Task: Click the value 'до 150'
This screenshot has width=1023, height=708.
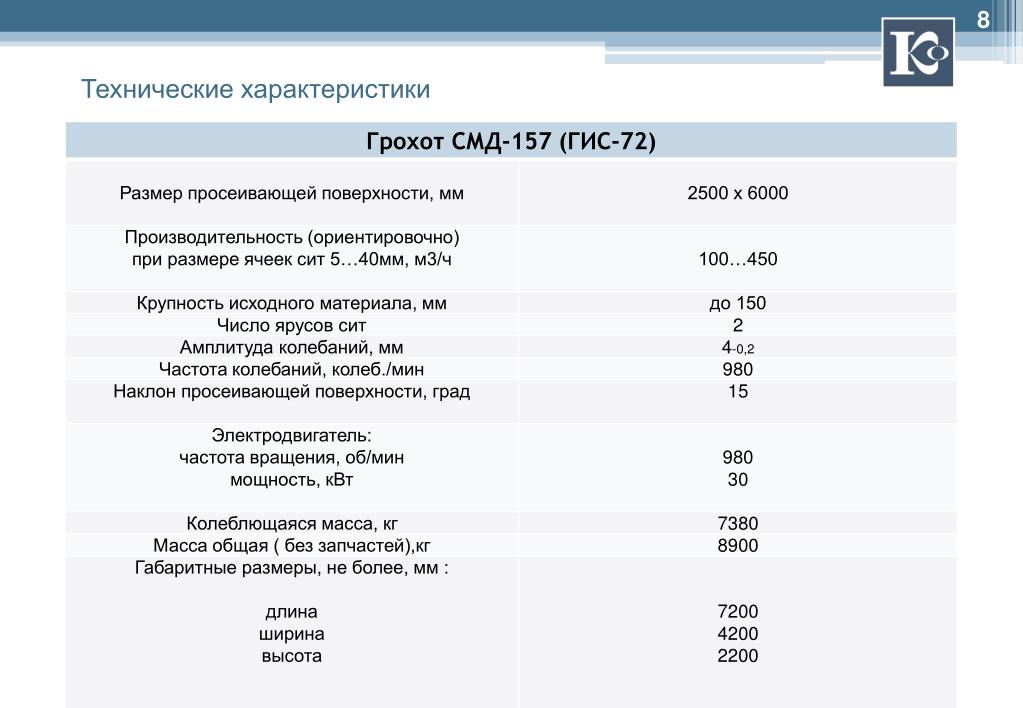Action: click(x=737, y=303)
